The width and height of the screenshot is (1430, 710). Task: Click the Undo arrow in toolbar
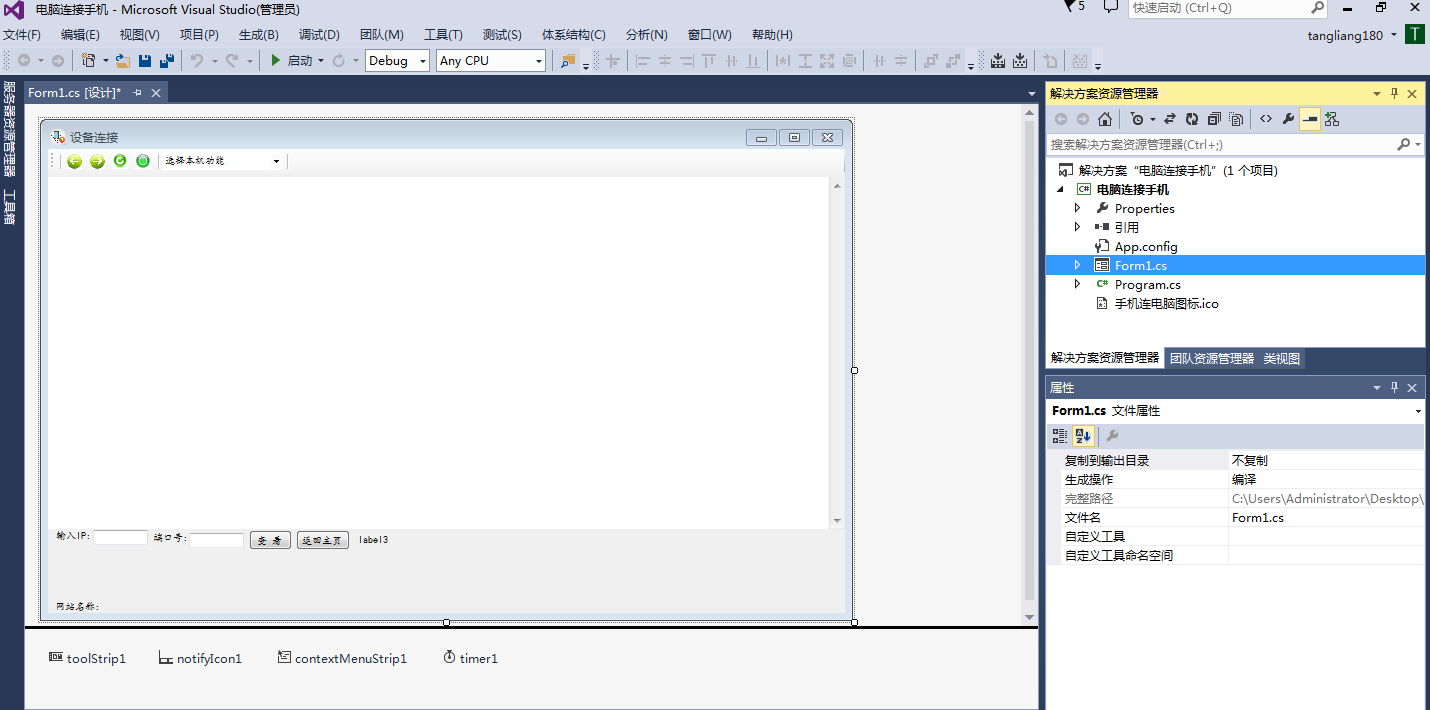point(197,61)
